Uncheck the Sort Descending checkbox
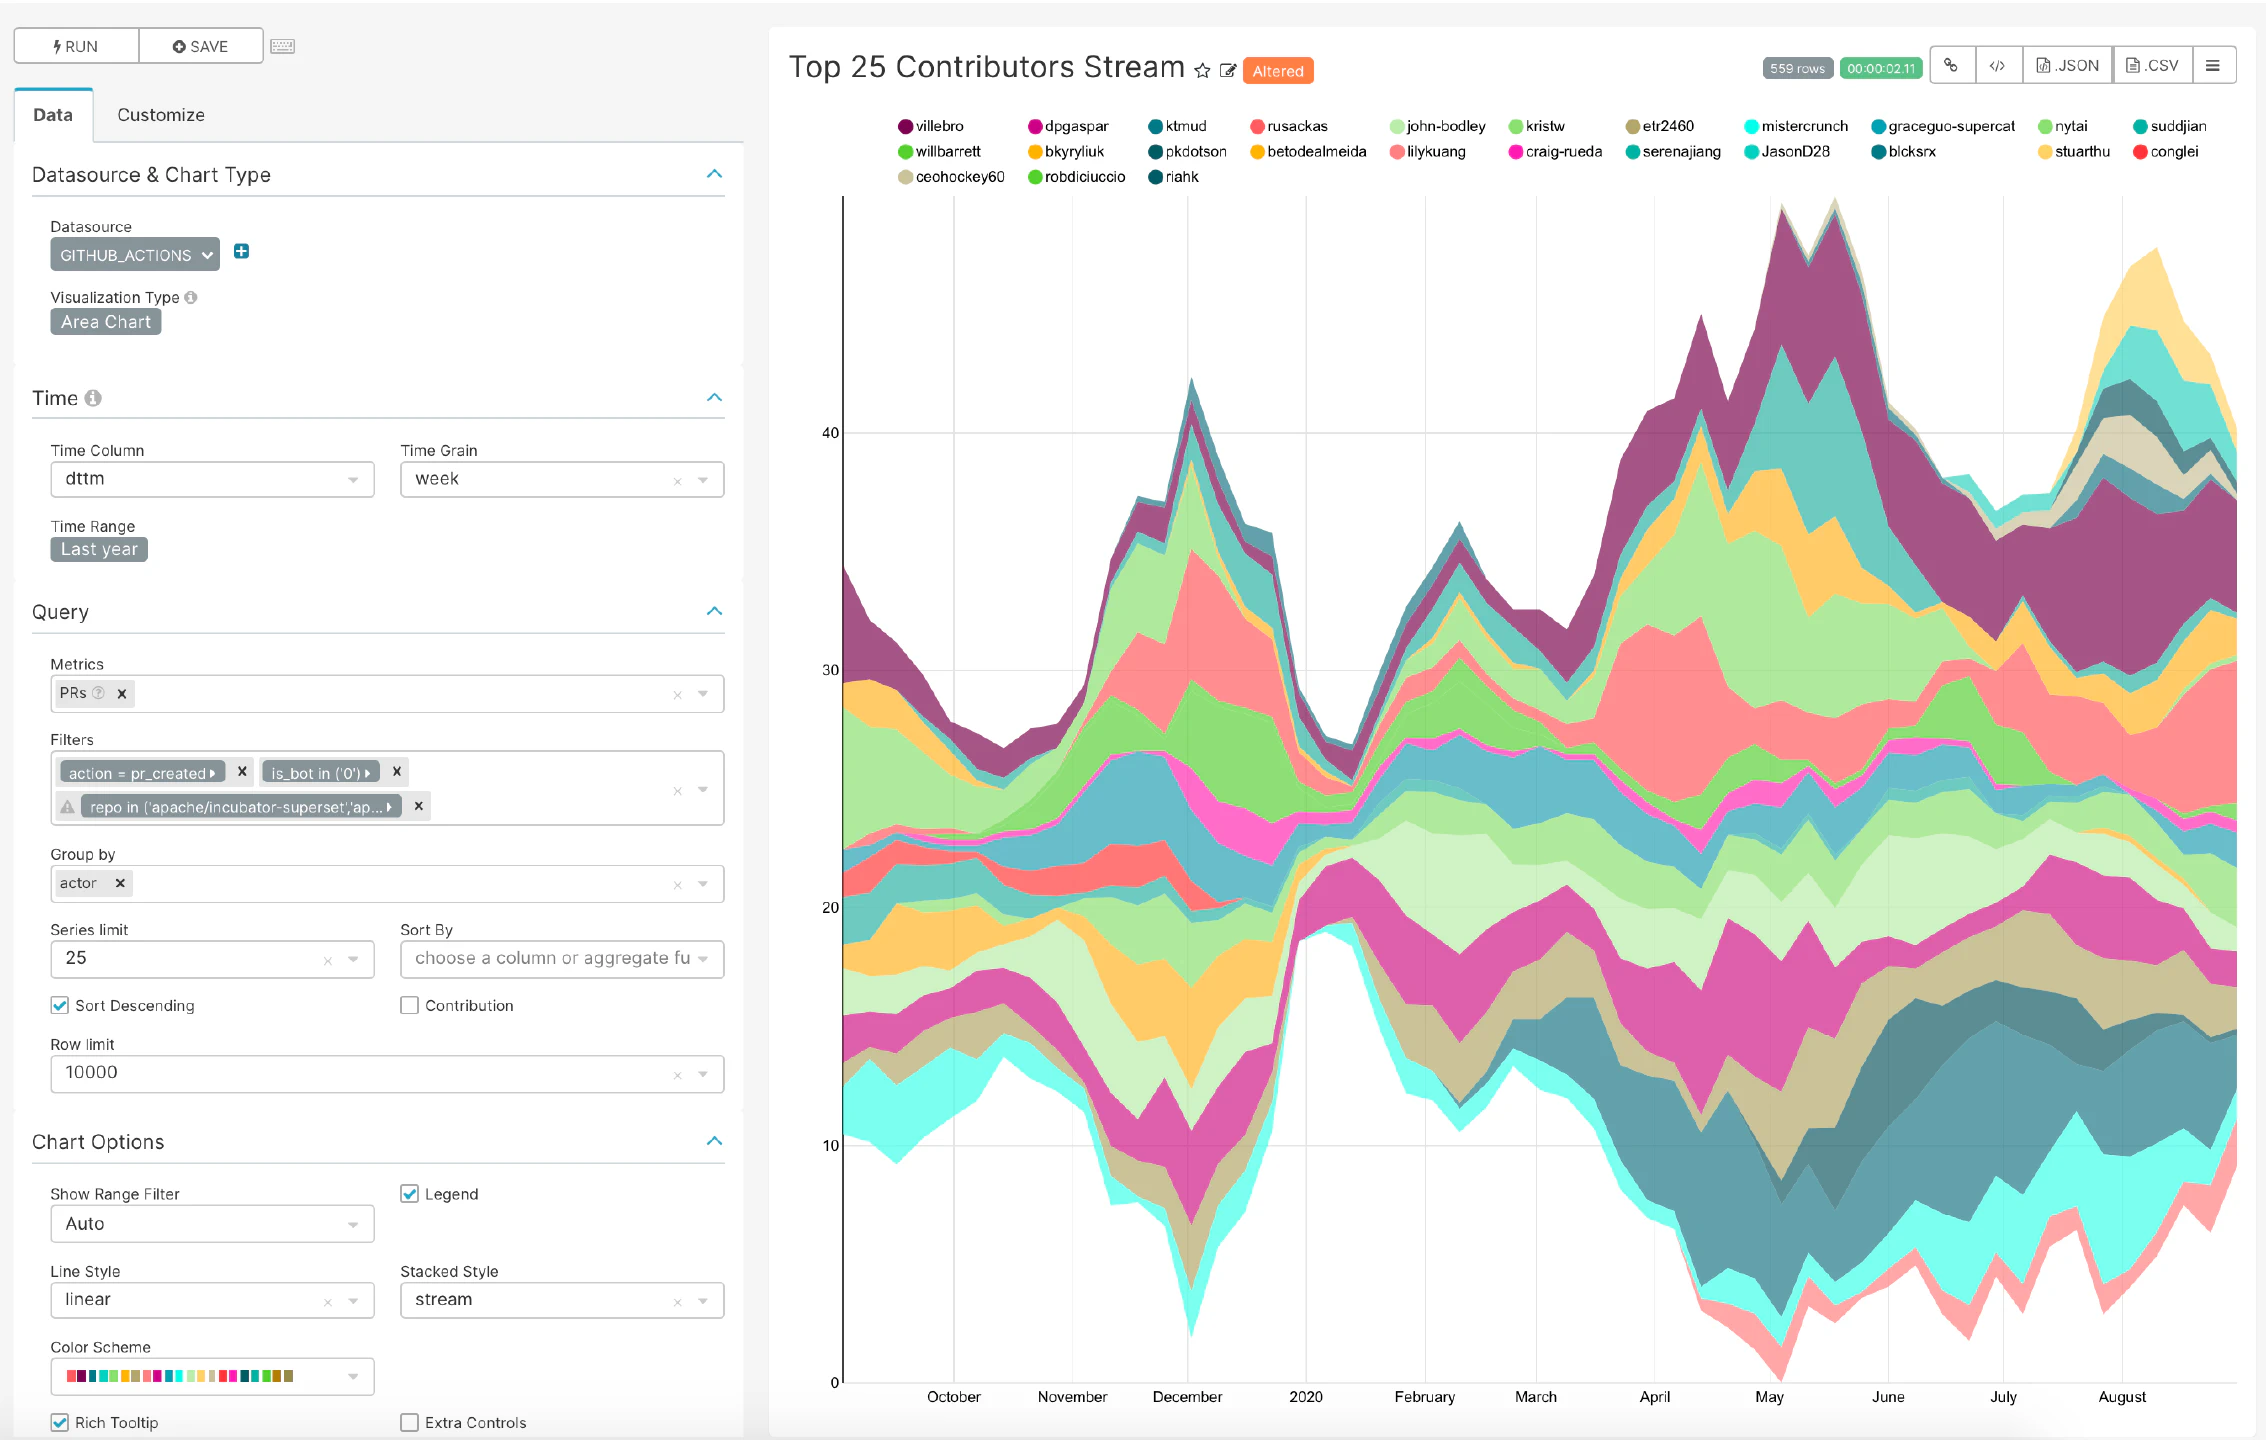2266x1440 pixels. tap(60, 1005)
